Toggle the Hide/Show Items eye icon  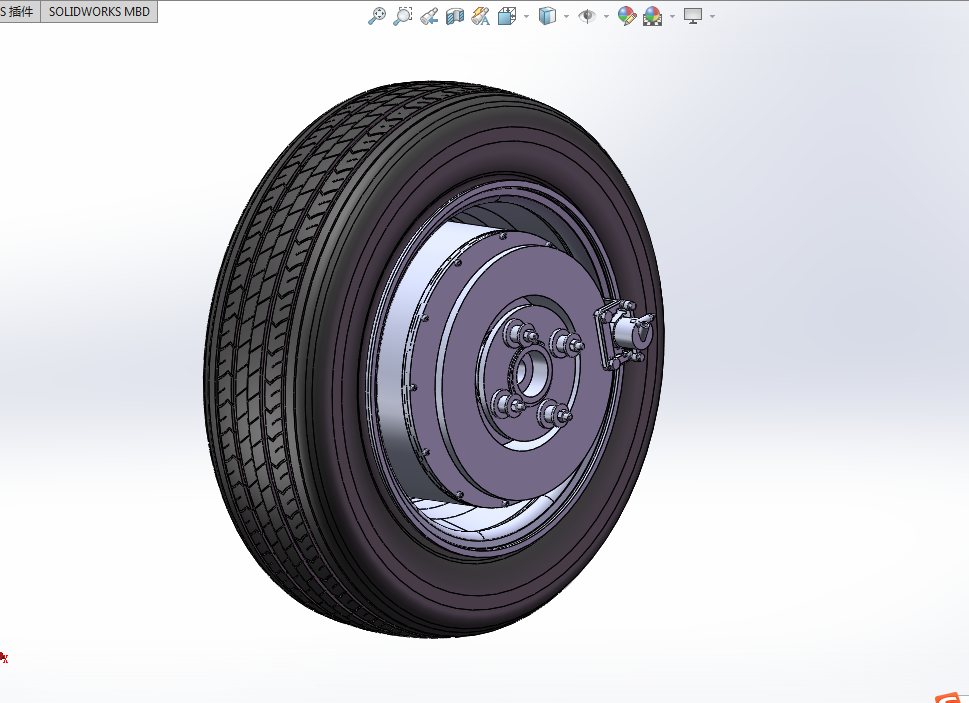click(586, 16)
